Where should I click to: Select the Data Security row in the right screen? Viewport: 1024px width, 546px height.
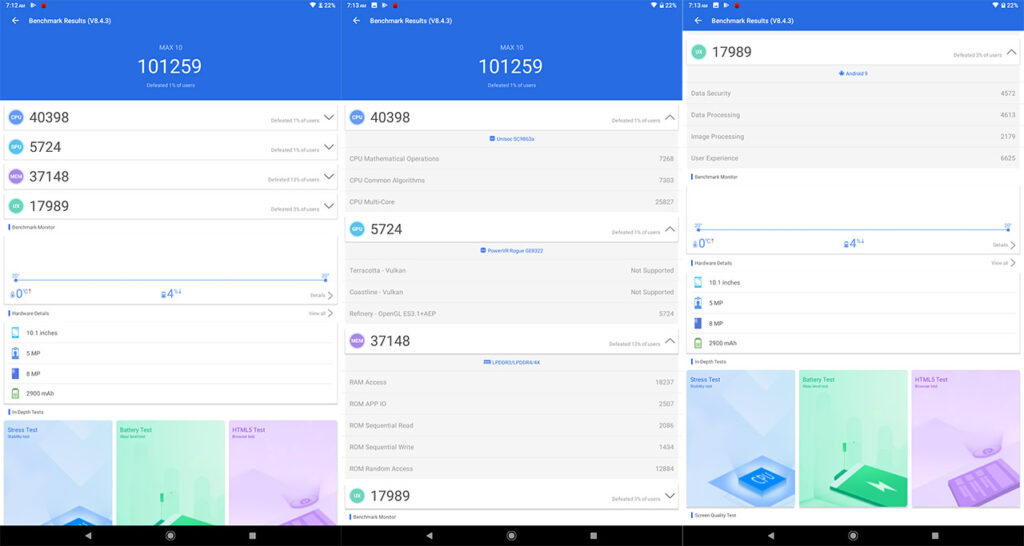click(x=853, y=93)
